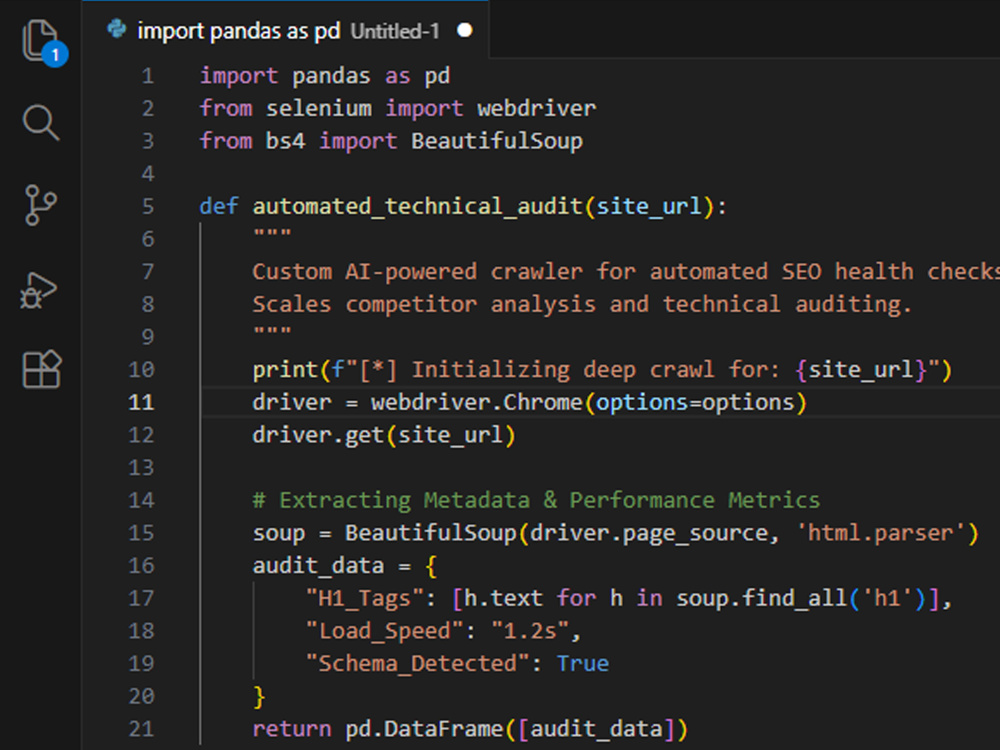Click the "Schema_Detected" key on line 19

(418, 663)
